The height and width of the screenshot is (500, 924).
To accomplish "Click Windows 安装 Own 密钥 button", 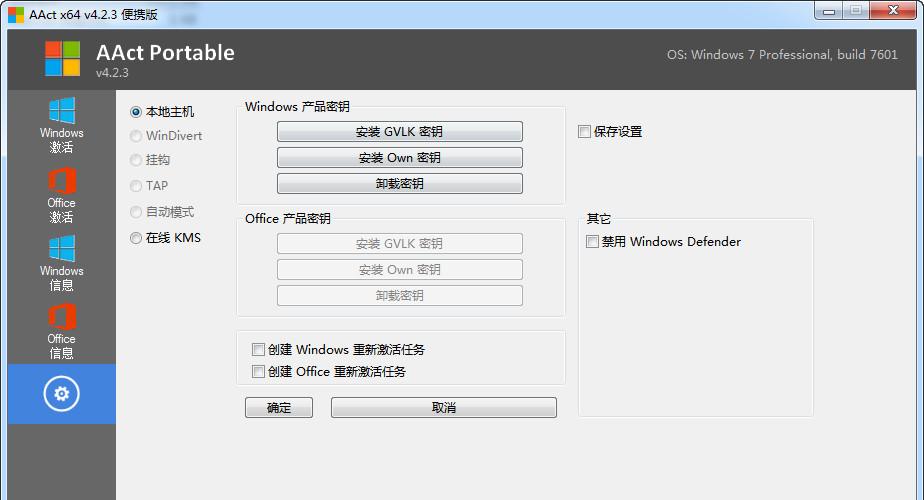I will coord(400,157).
